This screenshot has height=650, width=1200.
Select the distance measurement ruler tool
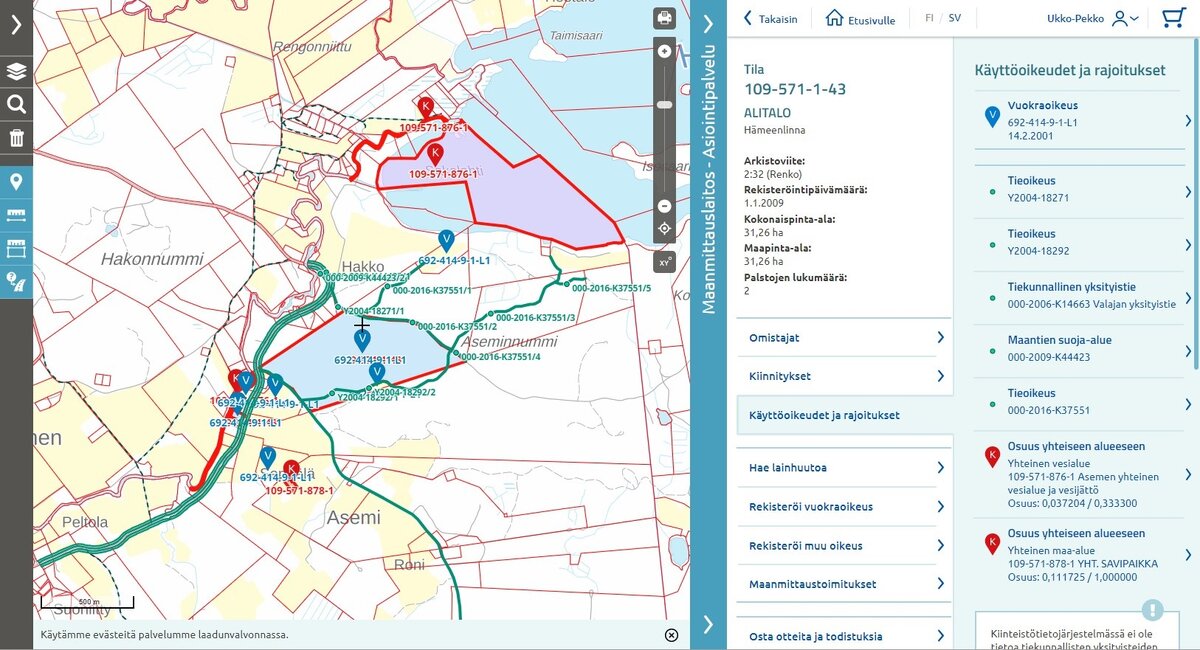coord(16,215)
